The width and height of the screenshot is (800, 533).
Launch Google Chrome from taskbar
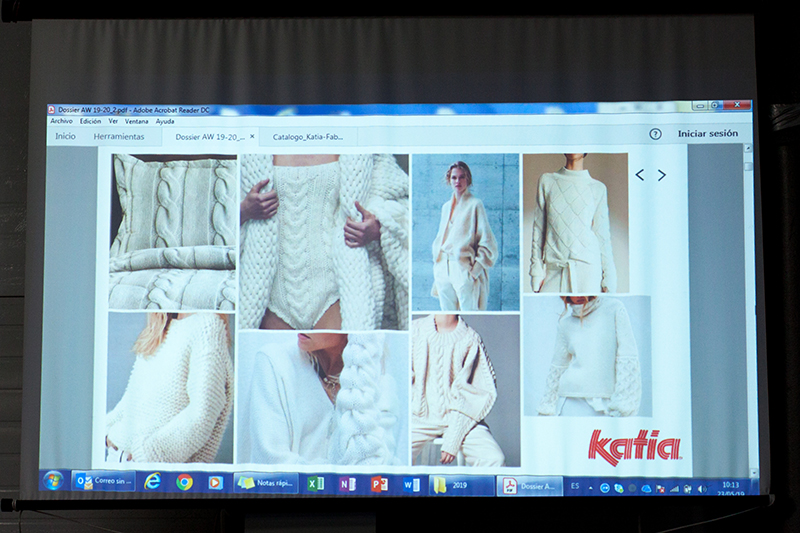(x=184, y=482)
